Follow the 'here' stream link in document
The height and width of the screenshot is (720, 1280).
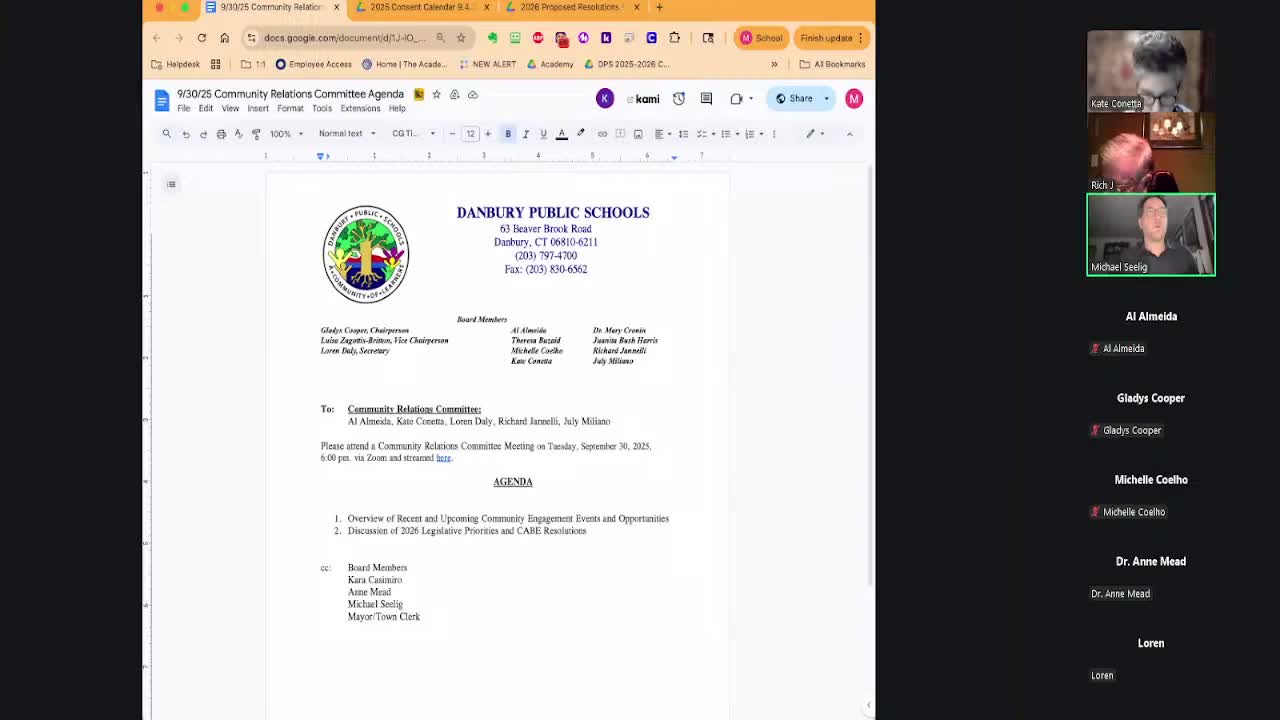(443, 458)
